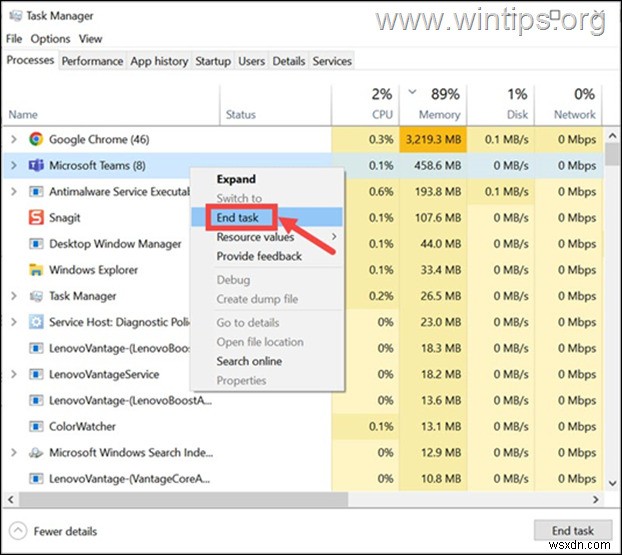Viewport: 622px width, 555px height.
Task: Click the 458.6 MB Teams memory cell
Action: pyautogui.click(x=433, y=165)
